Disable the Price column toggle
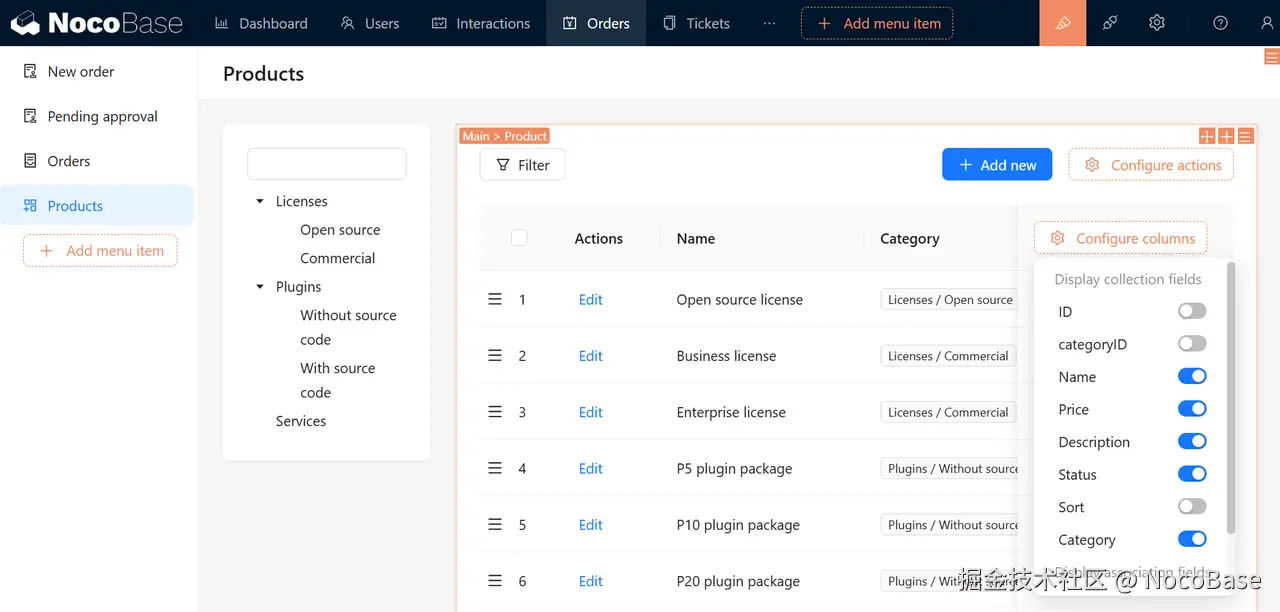 [x=1192, y=409]
